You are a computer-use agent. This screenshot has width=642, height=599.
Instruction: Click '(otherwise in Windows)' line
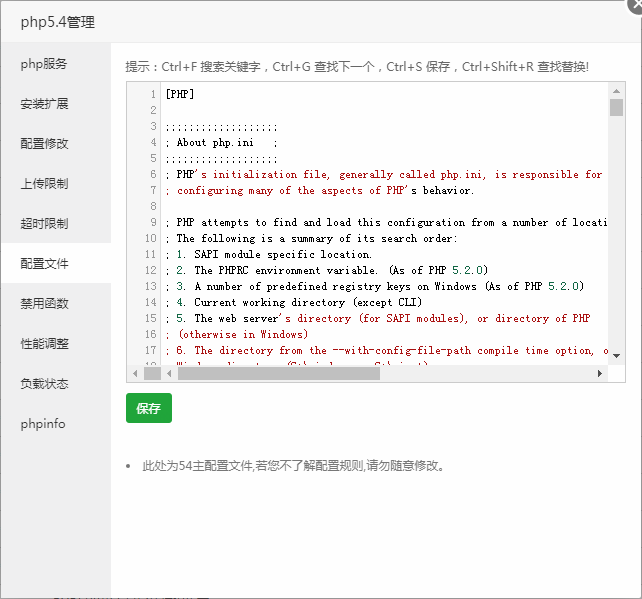tap(237, 335)
